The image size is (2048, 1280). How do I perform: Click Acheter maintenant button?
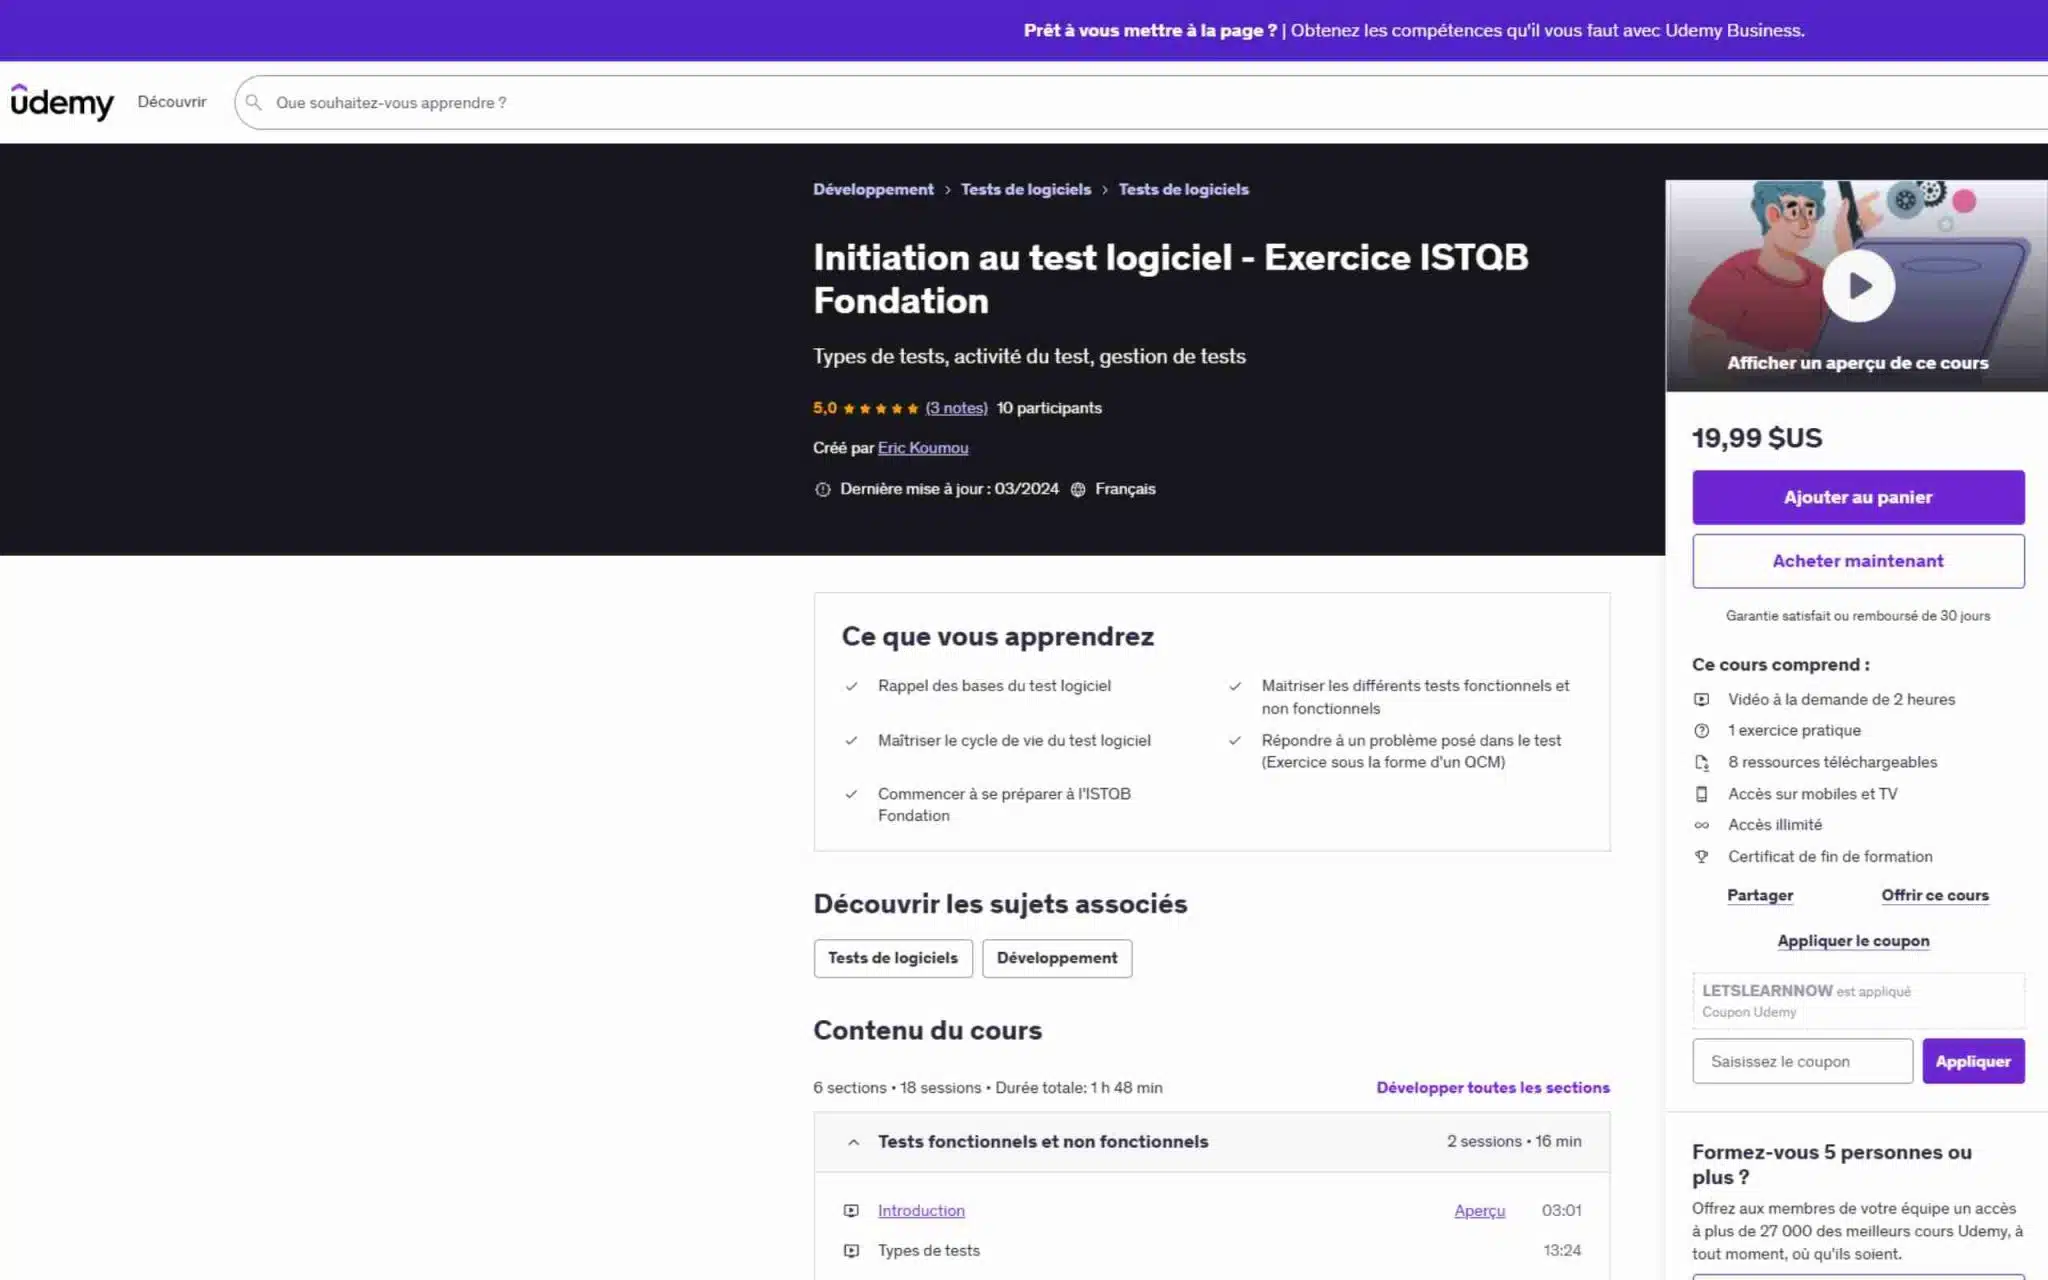tap(1858, 561)
